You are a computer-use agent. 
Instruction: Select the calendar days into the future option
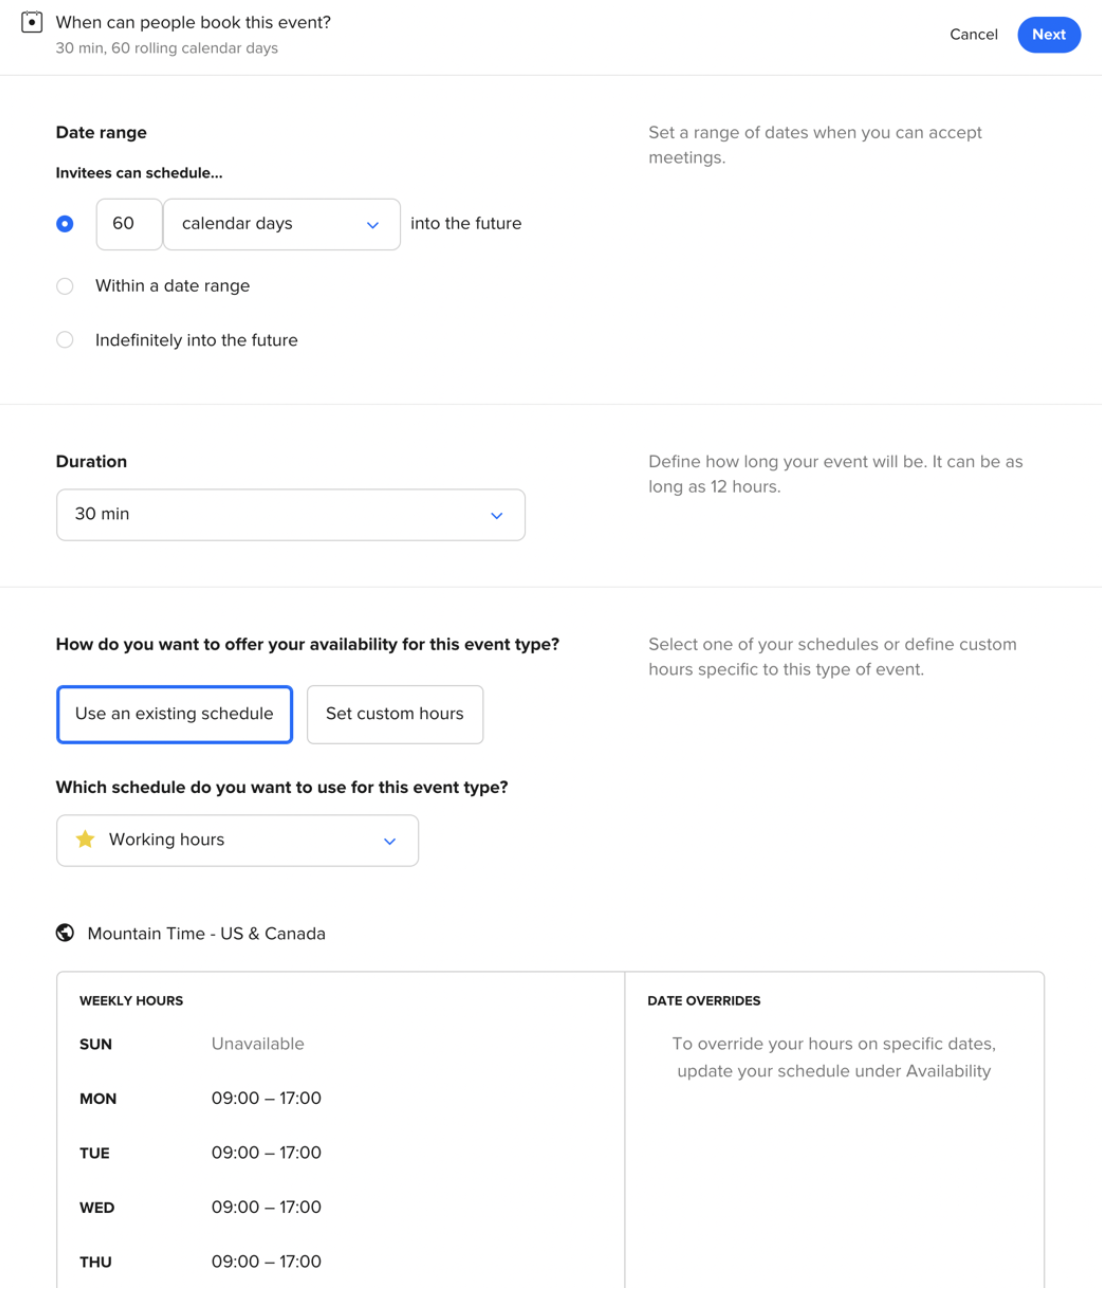[63, 224]
